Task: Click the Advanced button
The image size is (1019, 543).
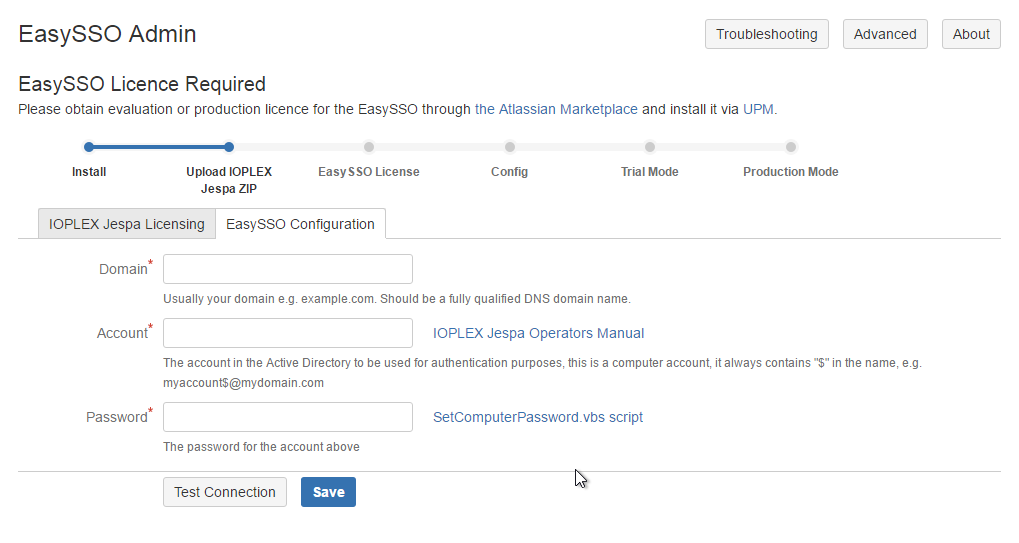Action: 885,34
